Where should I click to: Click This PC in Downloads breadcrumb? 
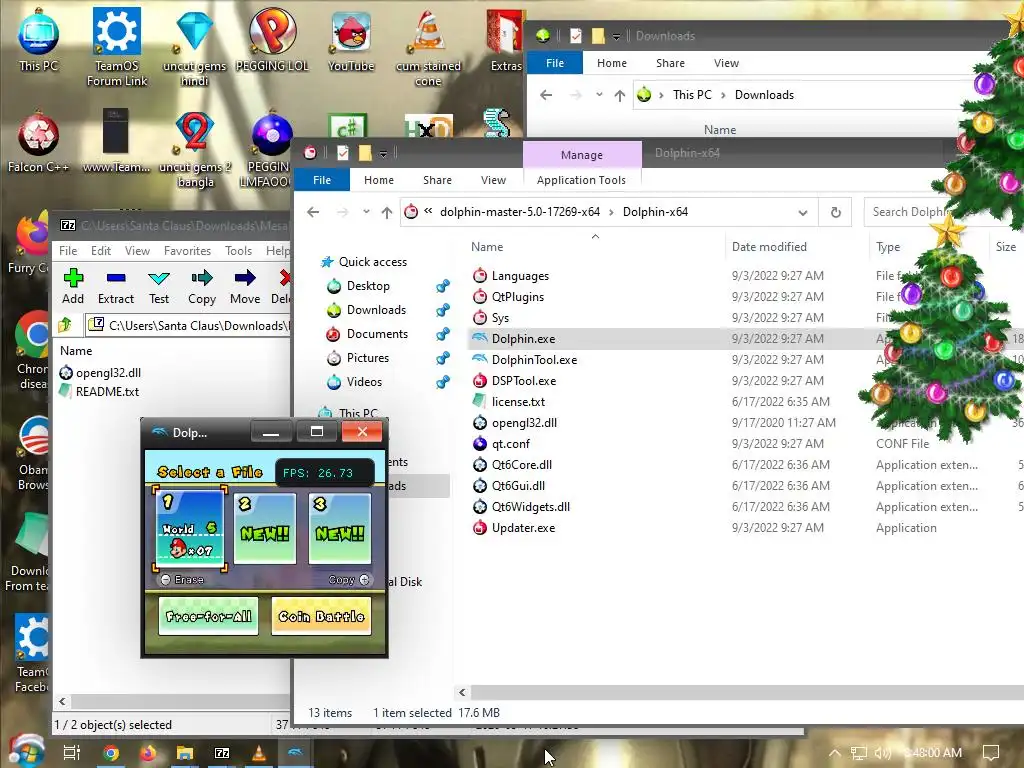pyautogui.click(x=692, y=95)
